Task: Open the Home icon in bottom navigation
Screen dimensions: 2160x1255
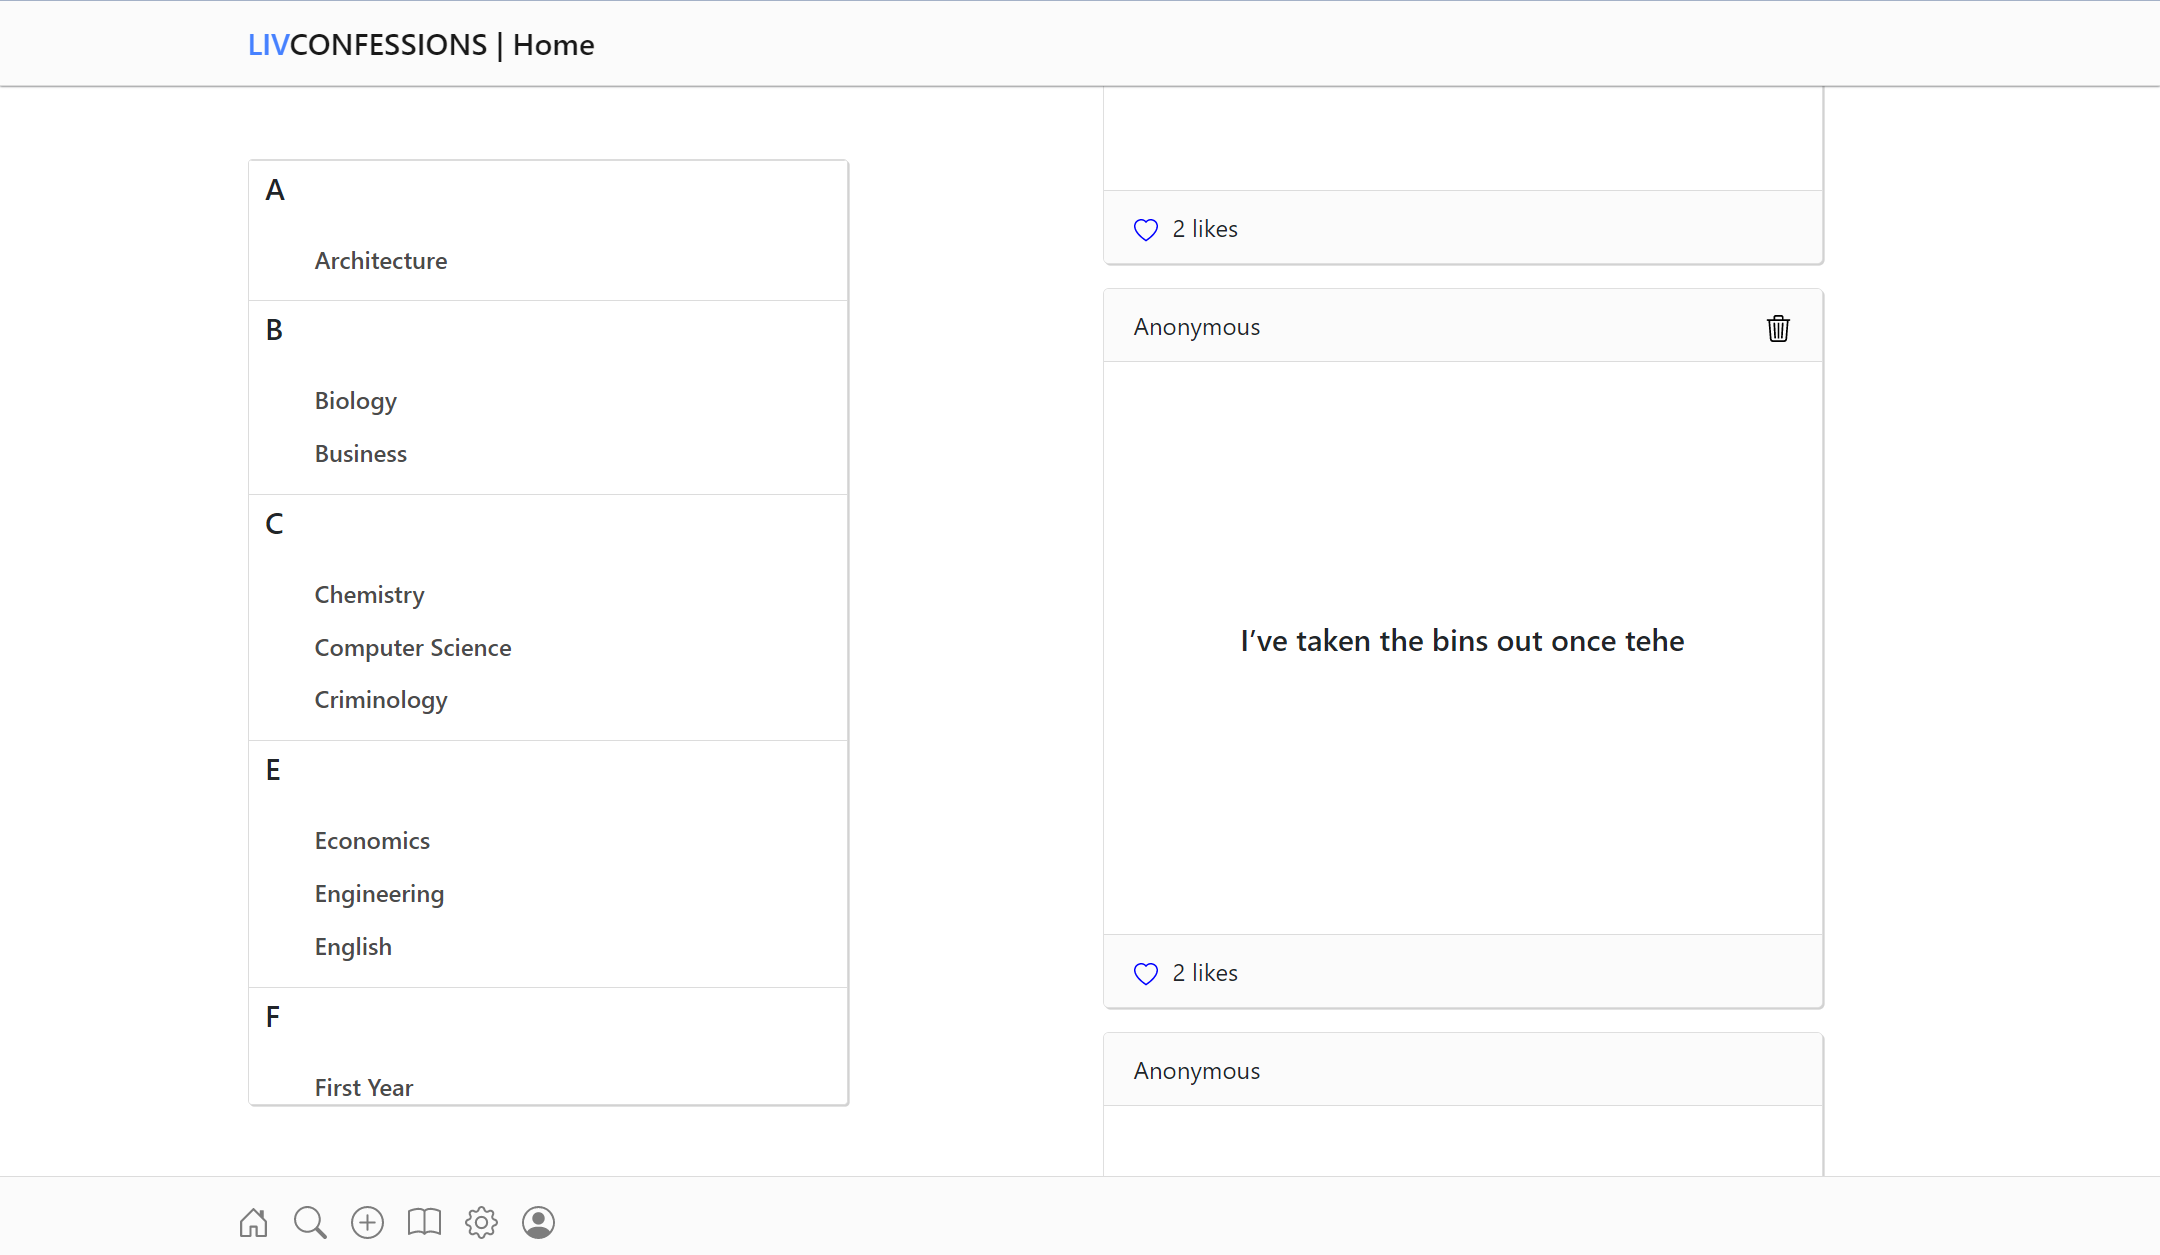Action: click(253, 1222)
